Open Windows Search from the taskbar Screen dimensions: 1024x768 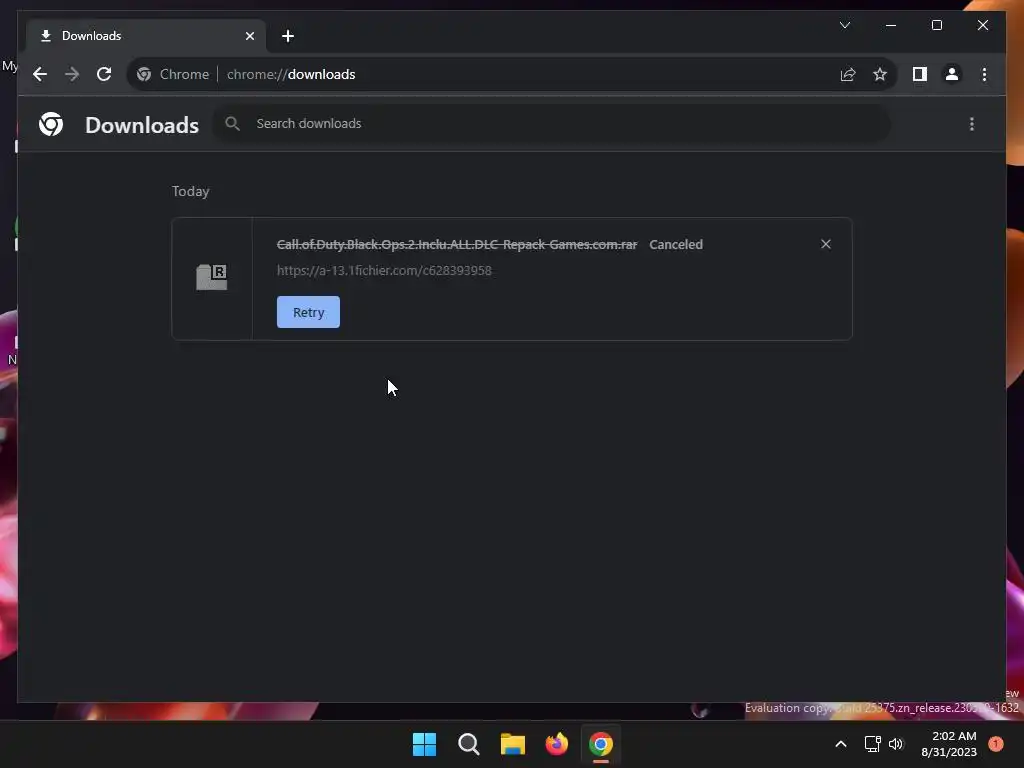[x=468, y=744]
